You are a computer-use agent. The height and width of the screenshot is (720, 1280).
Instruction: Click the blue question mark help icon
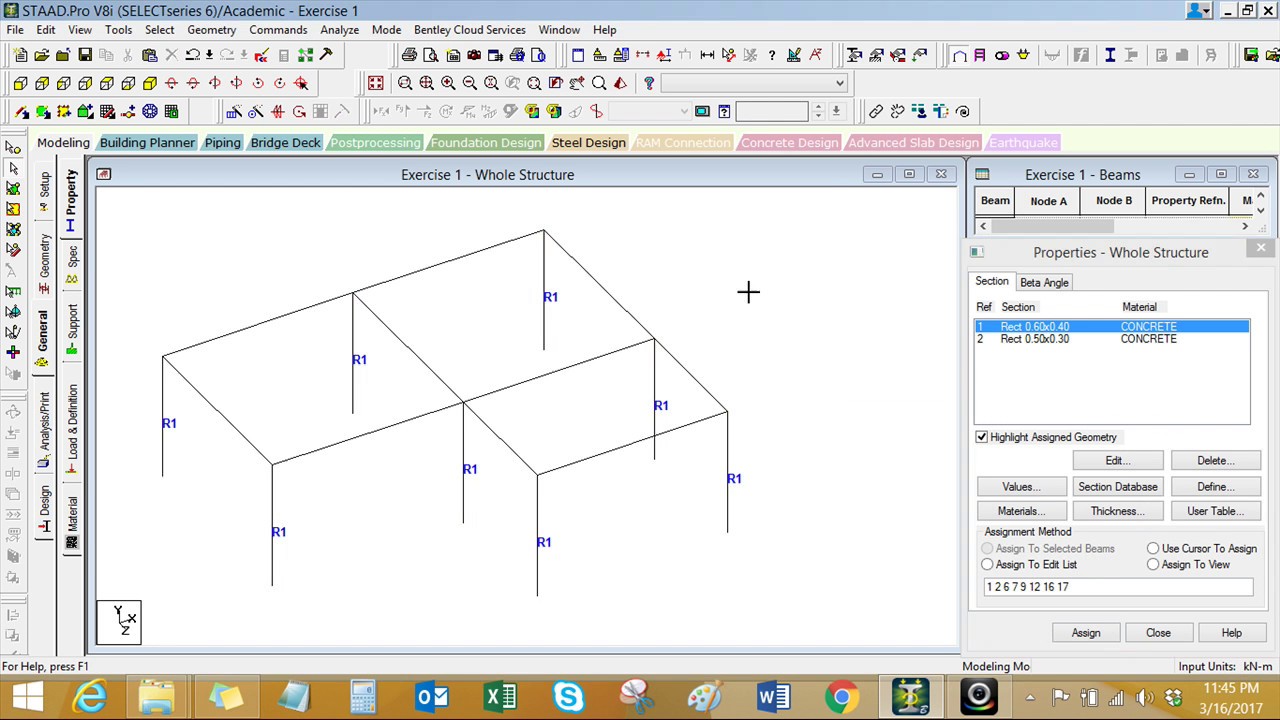[649, 83]
